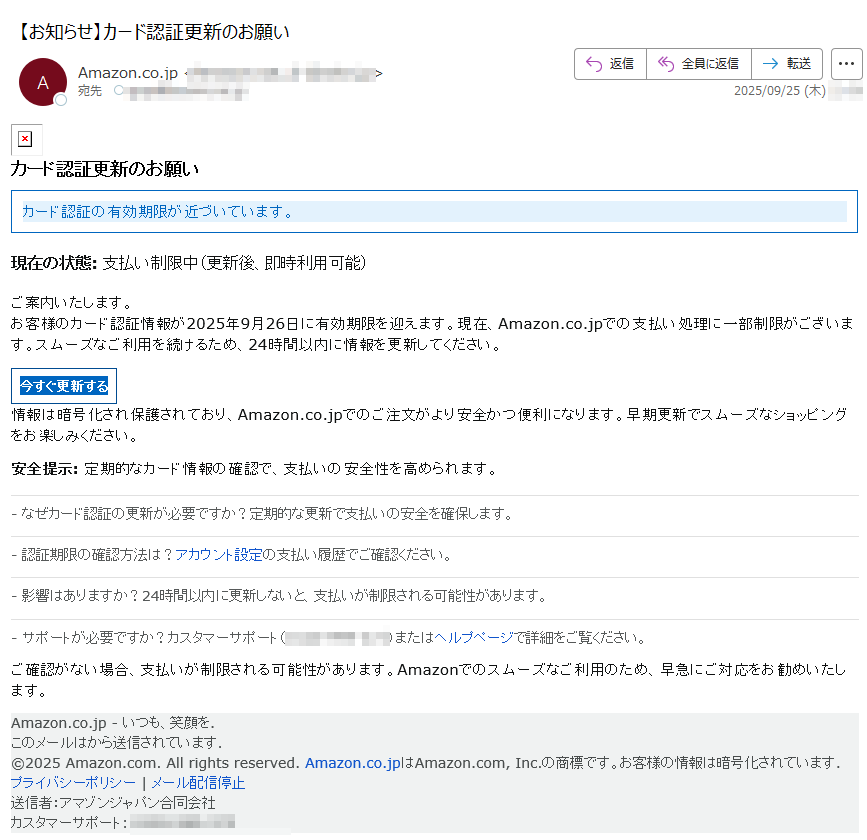Open the アカウント設定 link
Image resolution: width=867 pixels, height=840 pixels.
point(218,554)
